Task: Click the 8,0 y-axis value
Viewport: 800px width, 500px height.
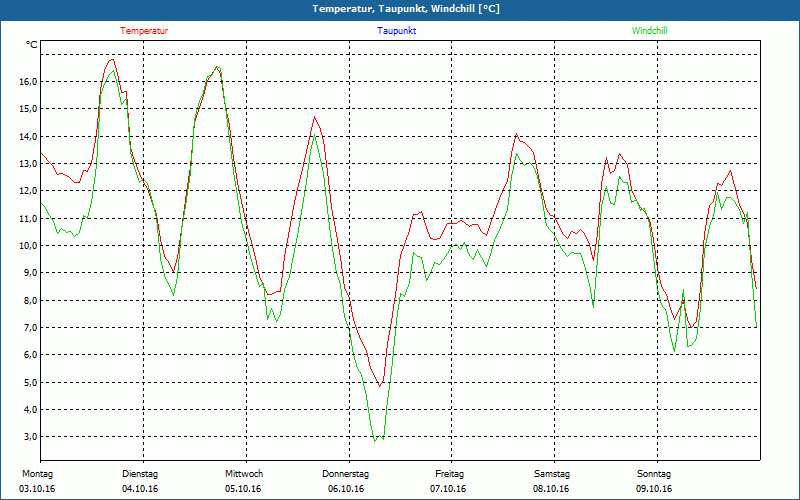Action: click(x=30, y=301)
